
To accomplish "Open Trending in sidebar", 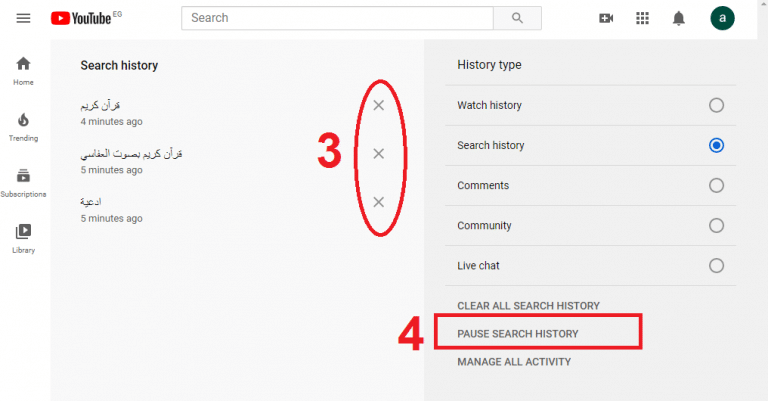I will 23,127.
